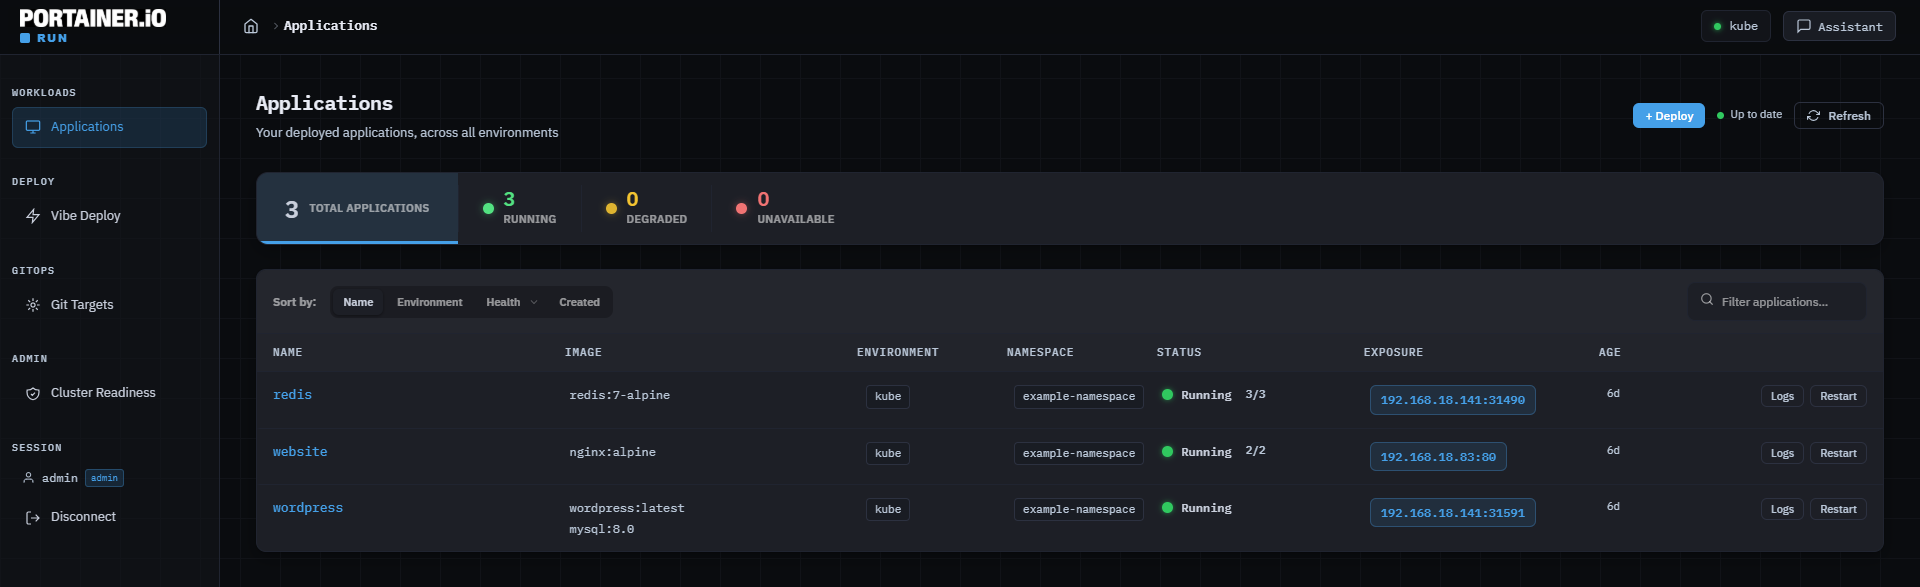Open Logs for redis

point(1782,396)
